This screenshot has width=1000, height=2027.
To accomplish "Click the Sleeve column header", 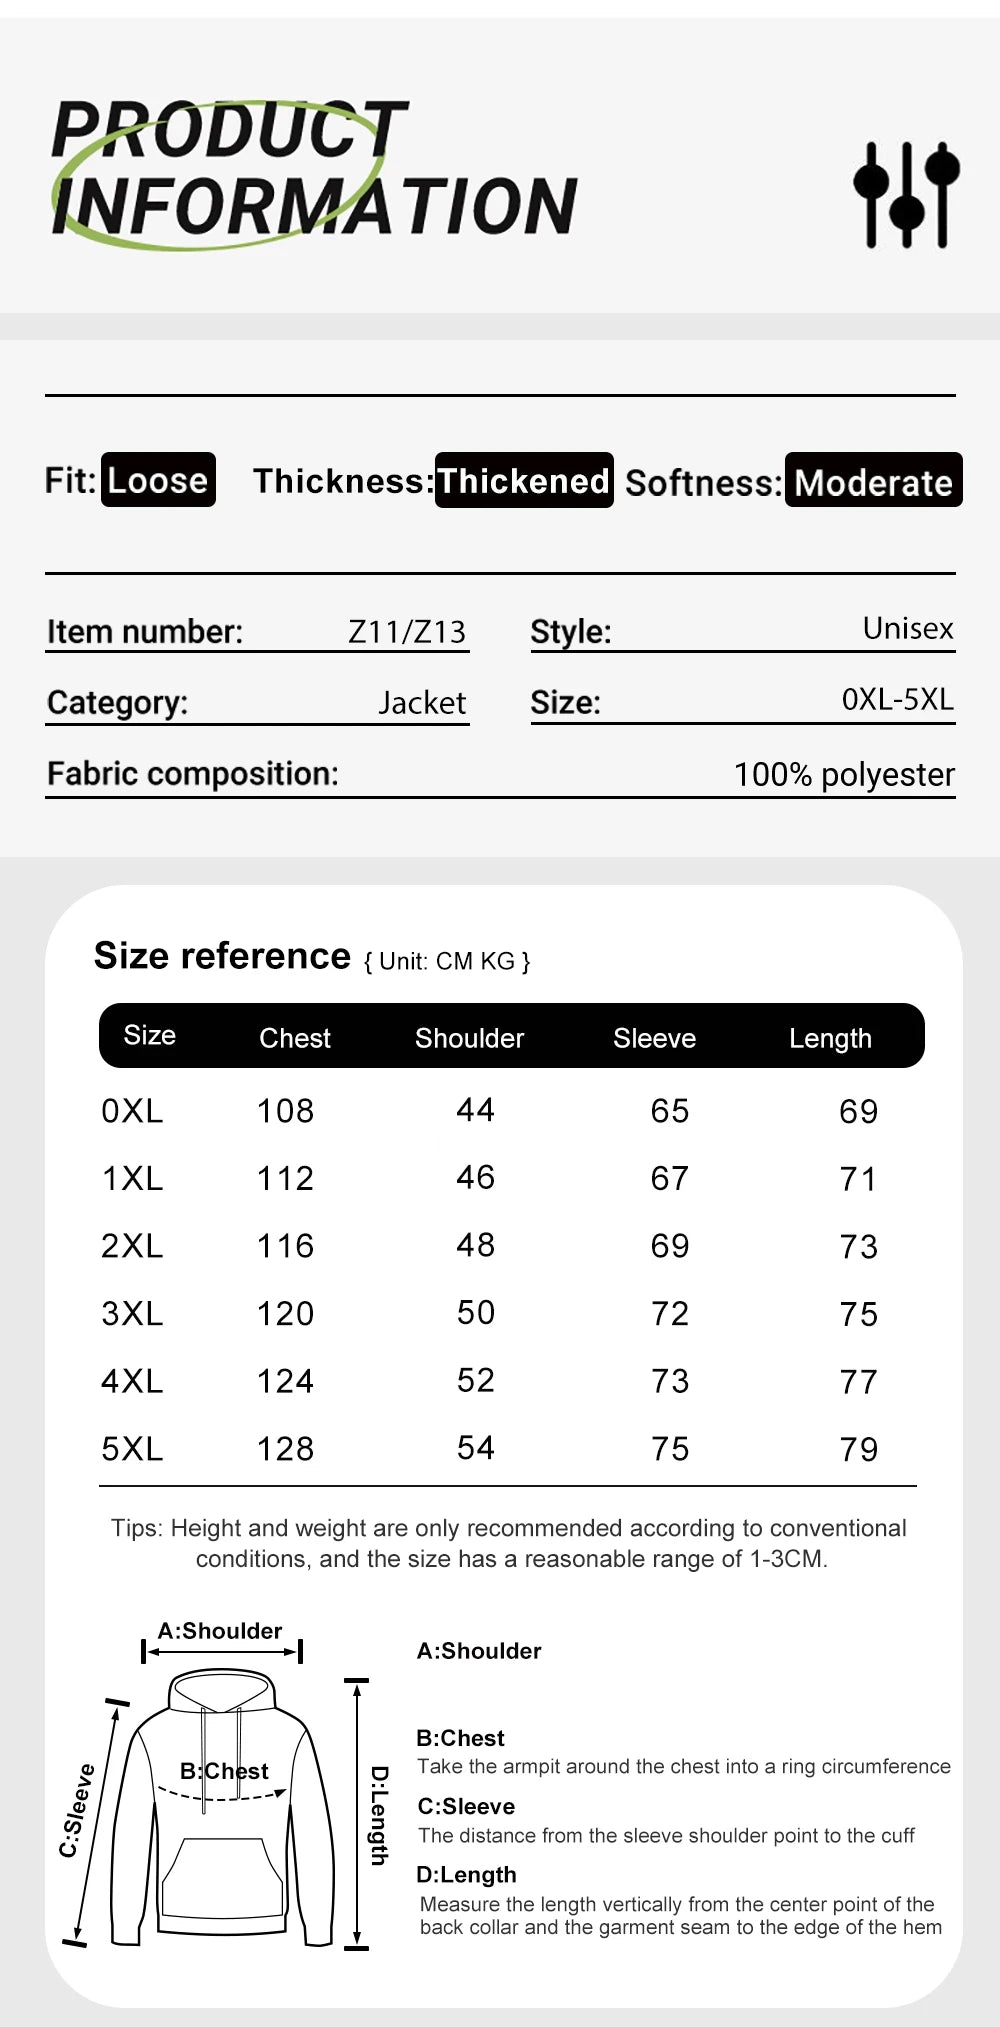I will pos(654,1038).
